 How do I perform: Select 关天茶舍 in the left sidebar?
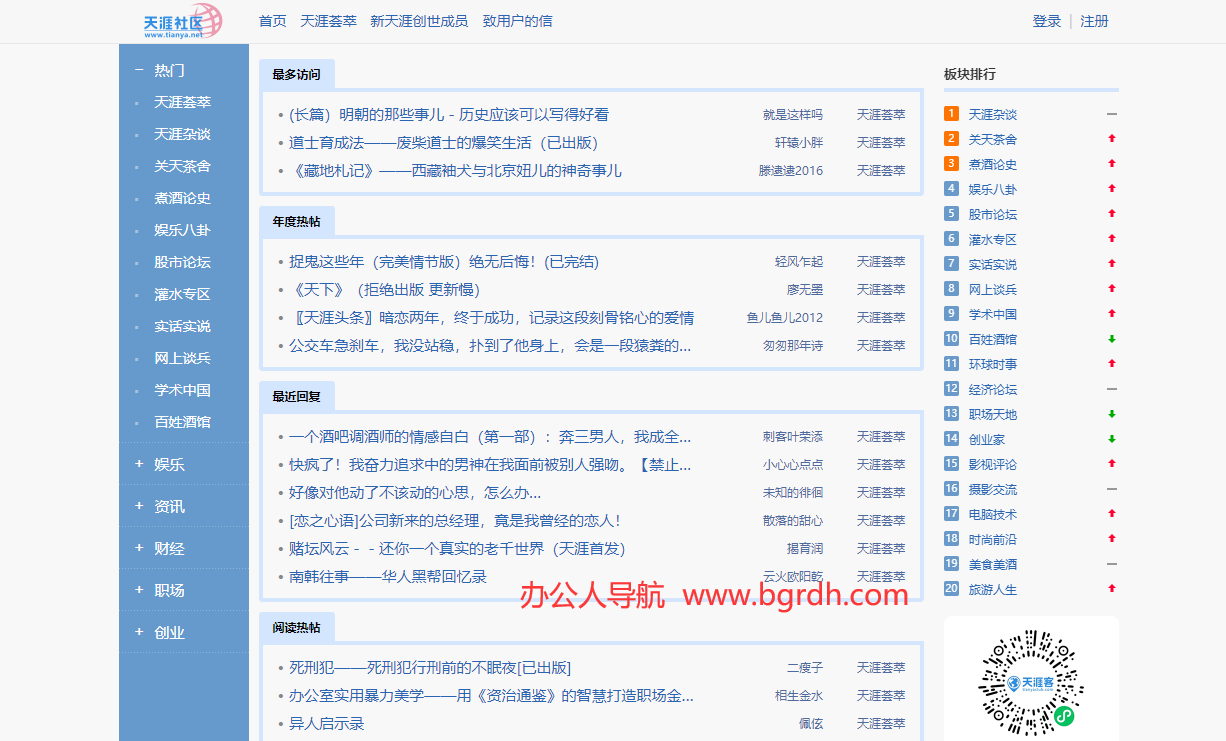[x=182, y=166]
